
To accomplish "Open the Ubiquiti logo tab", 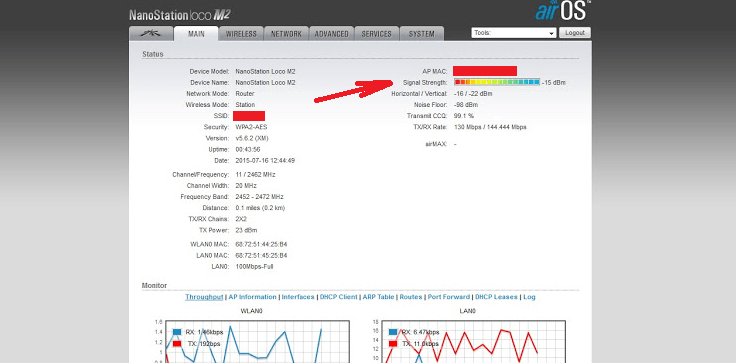I will point(151,33).
